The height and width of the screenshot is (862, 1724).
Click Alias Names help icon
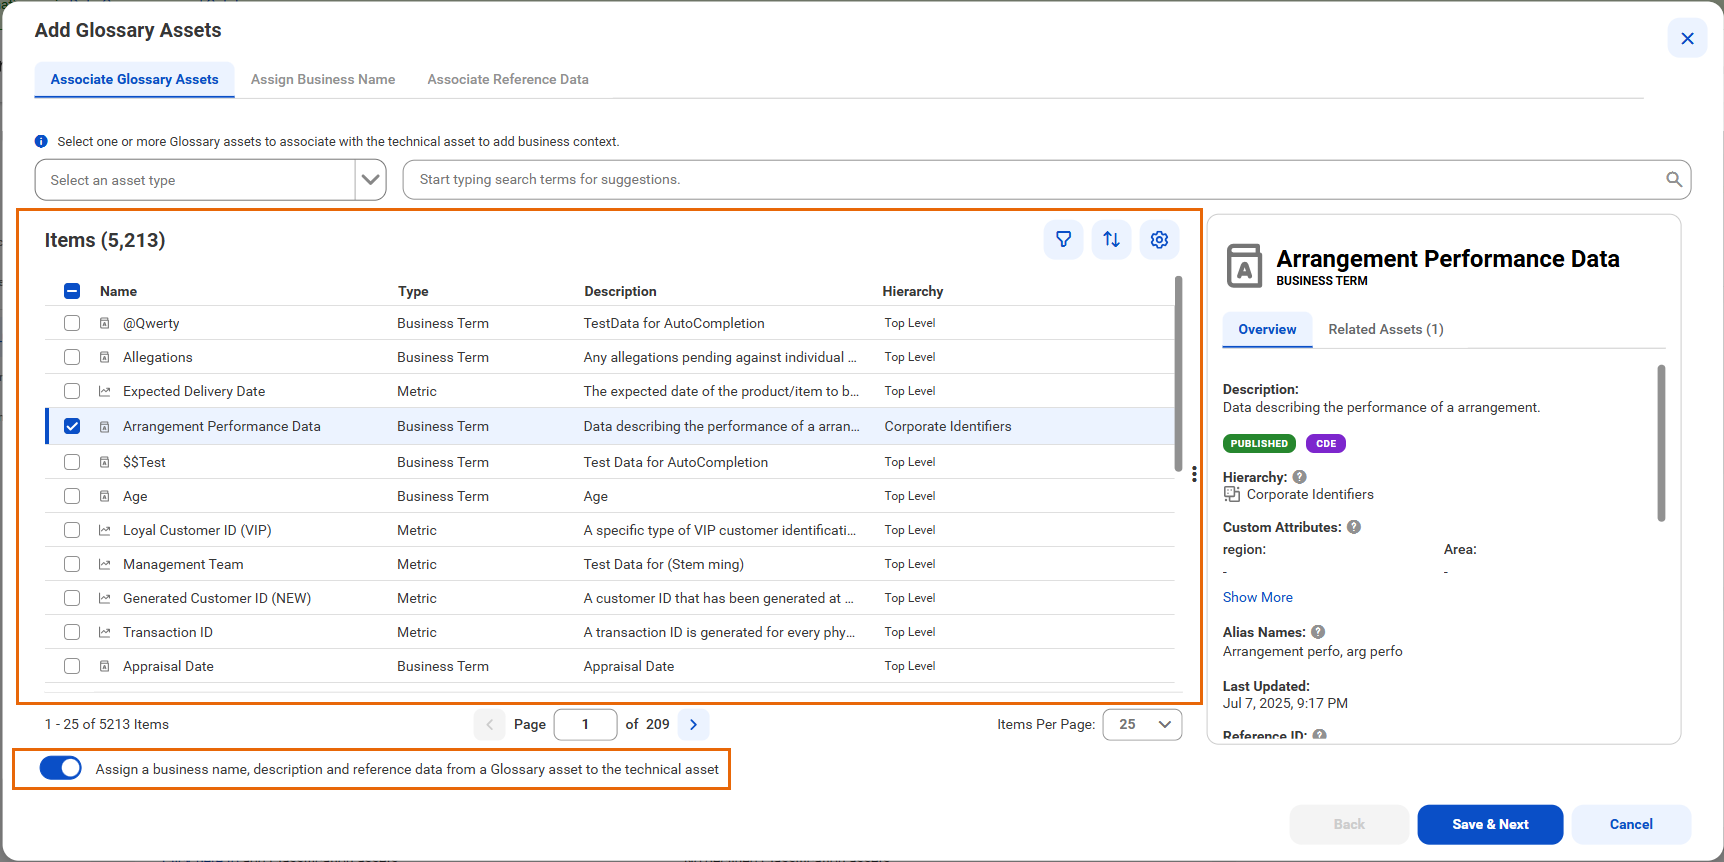(x=1318, y=632)
